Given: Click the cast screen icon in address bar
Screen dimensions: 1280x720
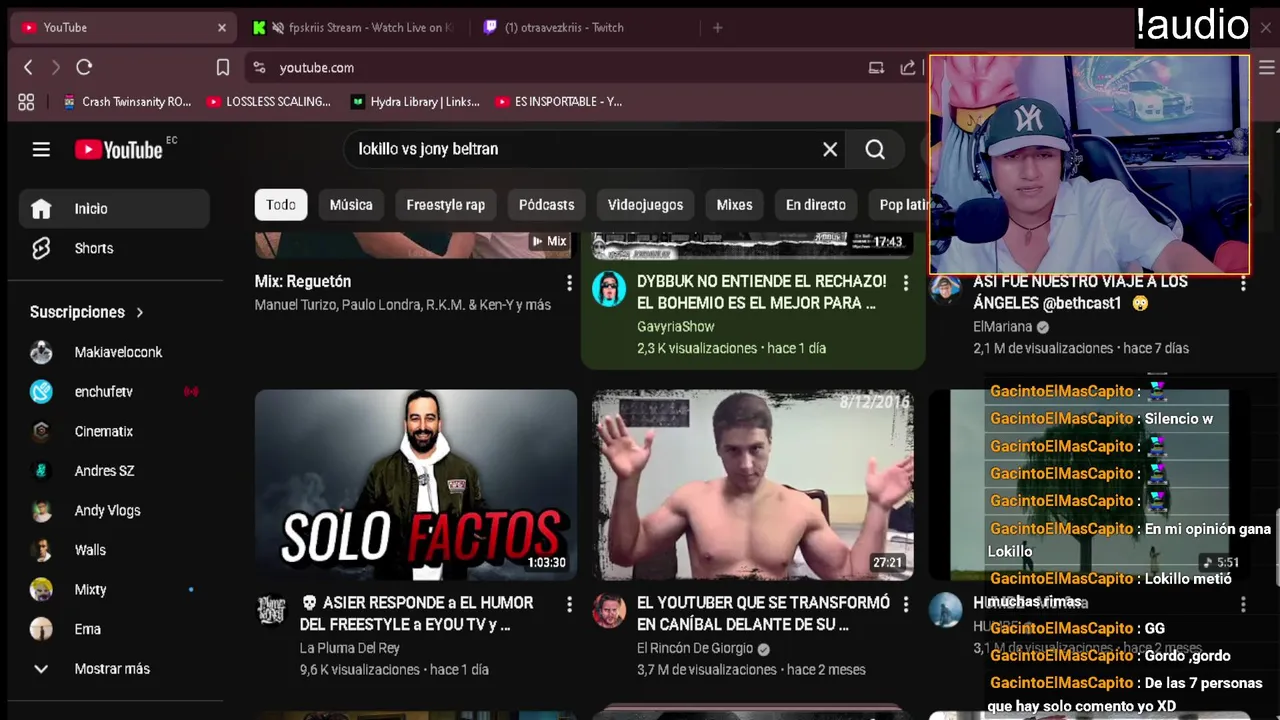Looking at the screenshot, I should click(x=876, y=67).
